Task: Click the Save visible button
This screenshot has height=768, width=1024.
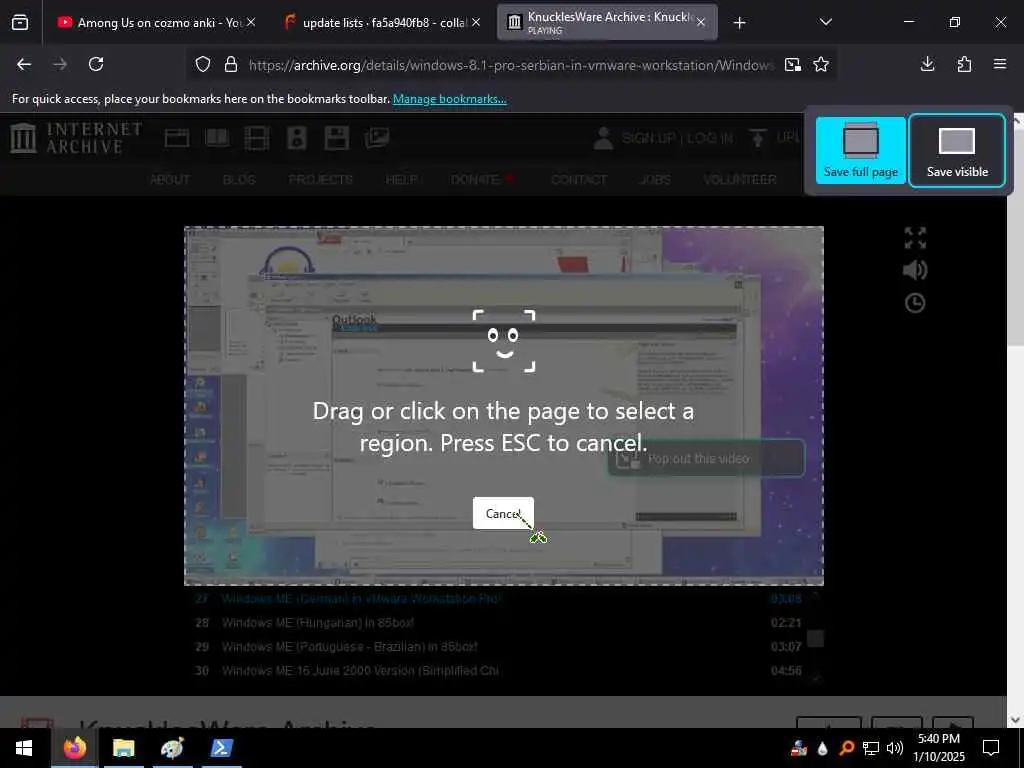Action: pos(957,150)
